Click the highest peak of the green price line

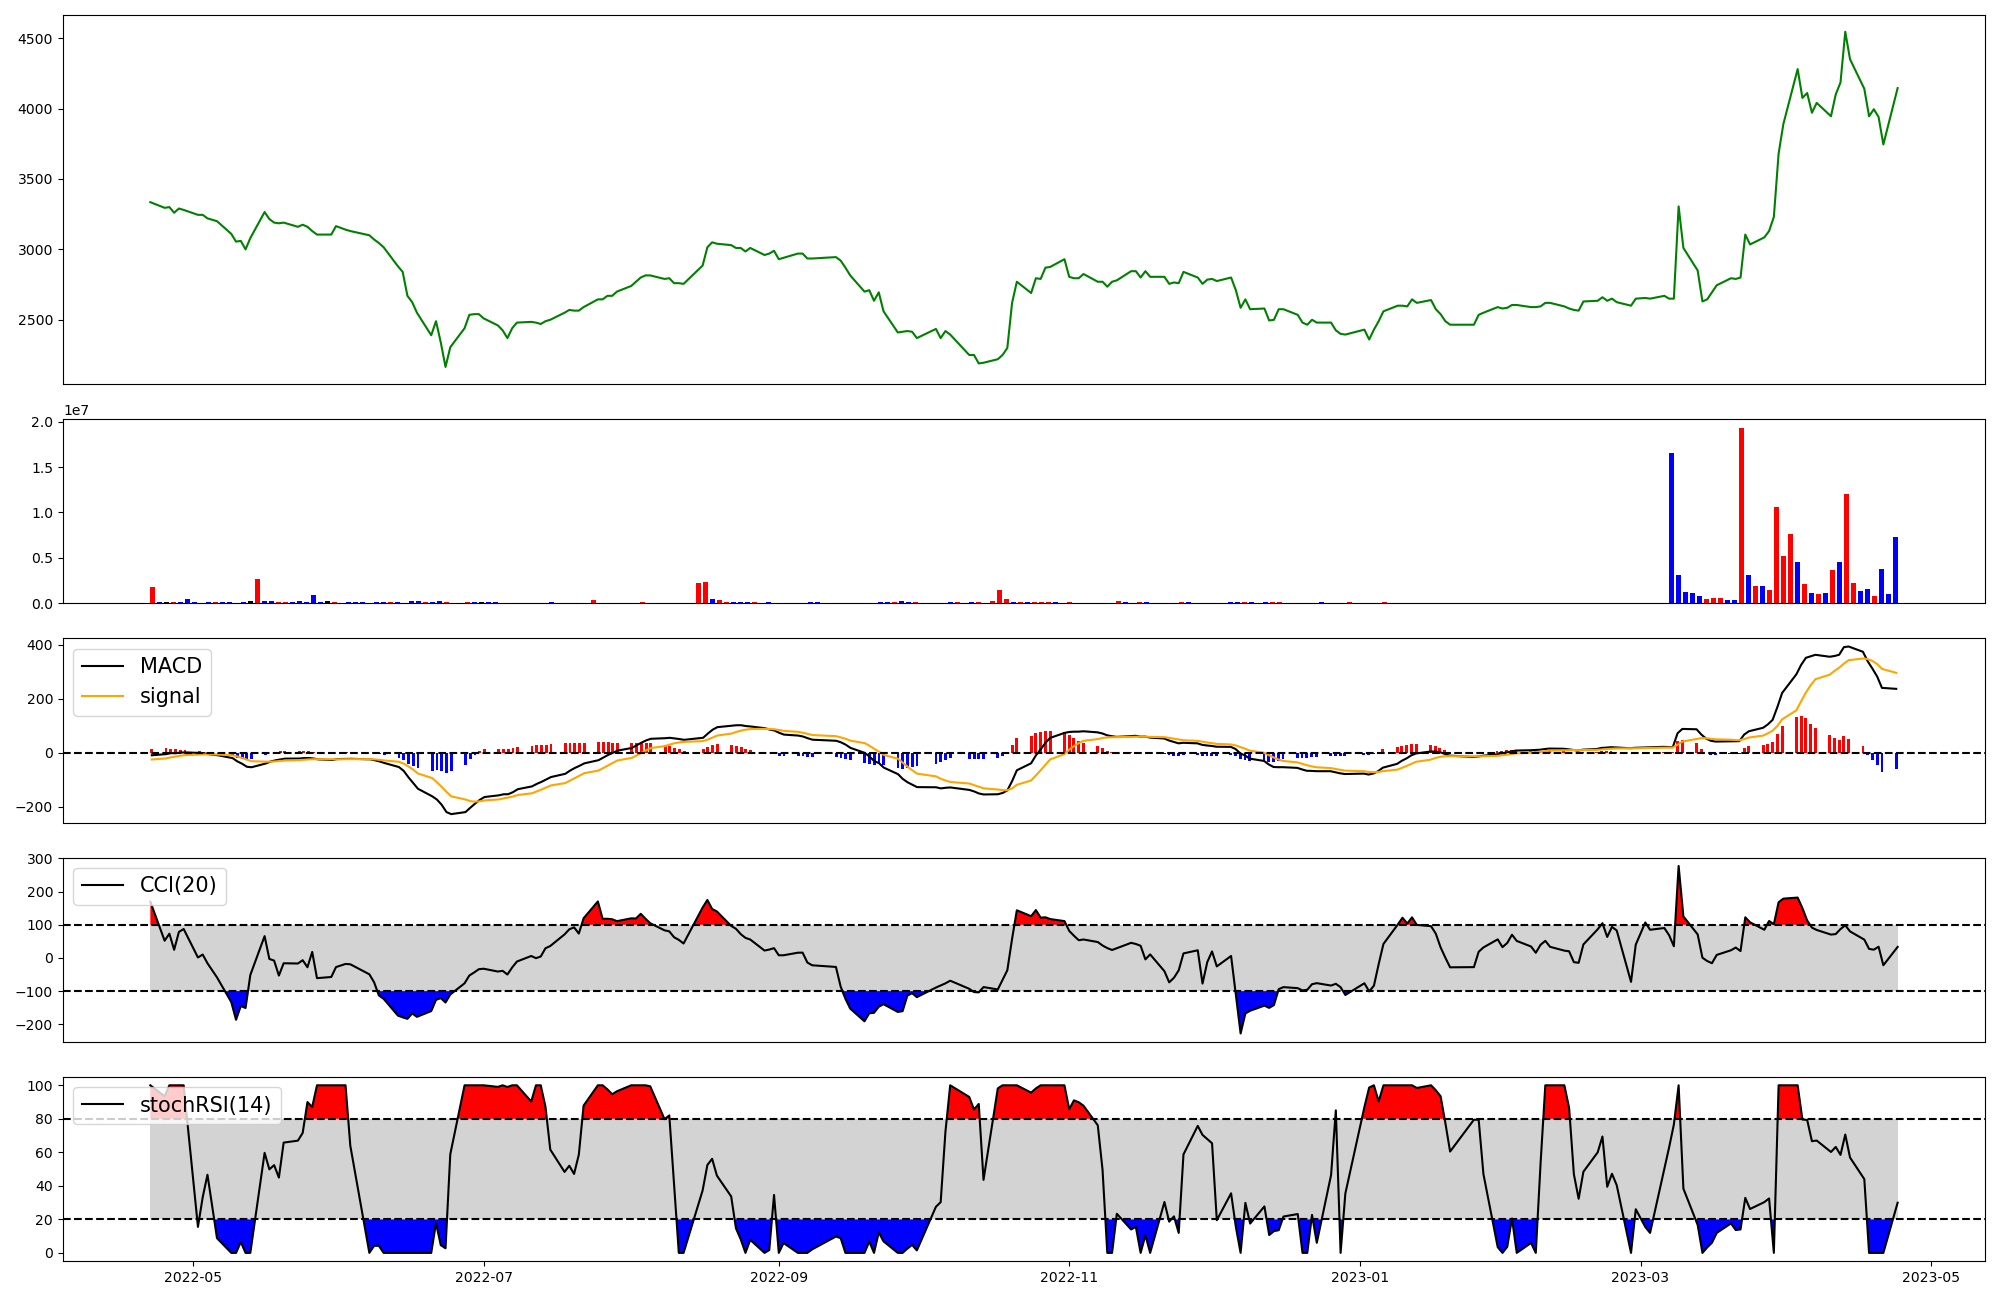coord(1845,32)
